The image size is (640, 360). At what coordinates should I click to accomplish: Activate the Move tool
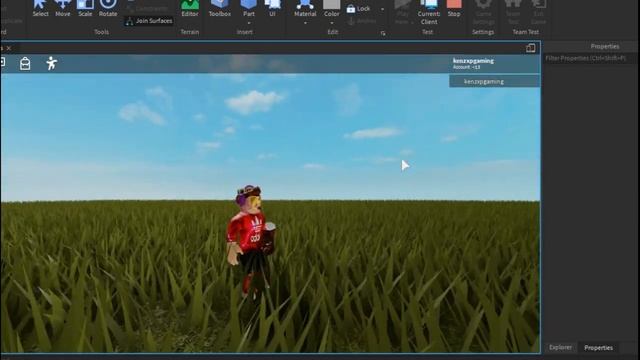pyautogui.click(x=62, y=8)
